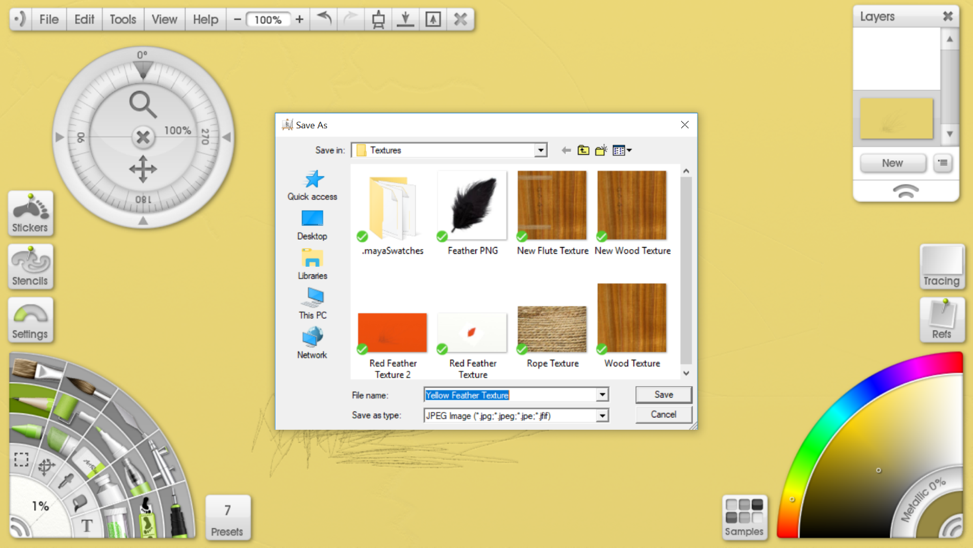
Task: Open the Help menu
Action: pyautogui.click(x=205, y=19)
